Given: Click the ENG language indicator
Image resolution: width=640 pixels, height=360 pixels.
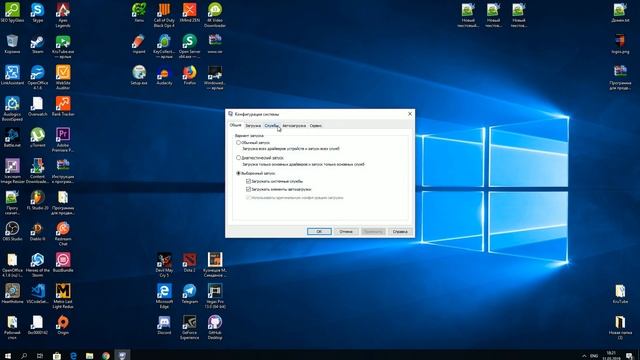Looking at the screenshot, I should pos(594,356).
